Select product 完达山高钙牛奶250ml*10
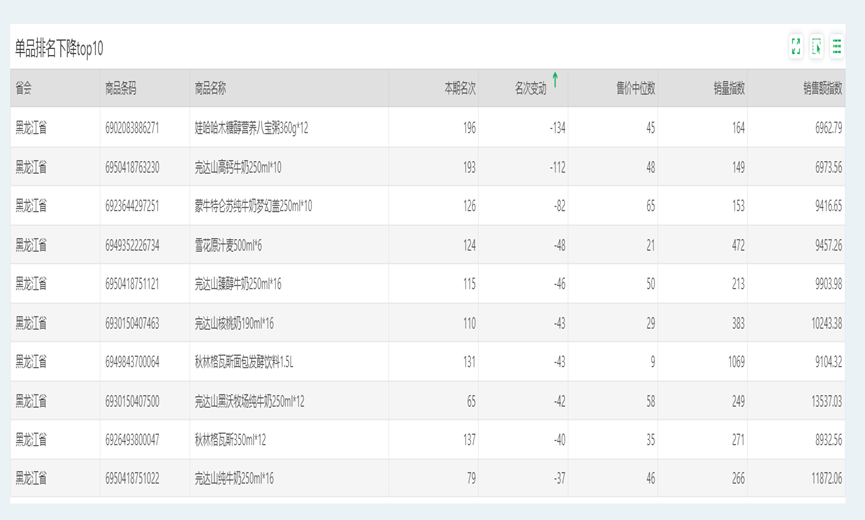Screen dimensions: 865x520 pos(238,167)
